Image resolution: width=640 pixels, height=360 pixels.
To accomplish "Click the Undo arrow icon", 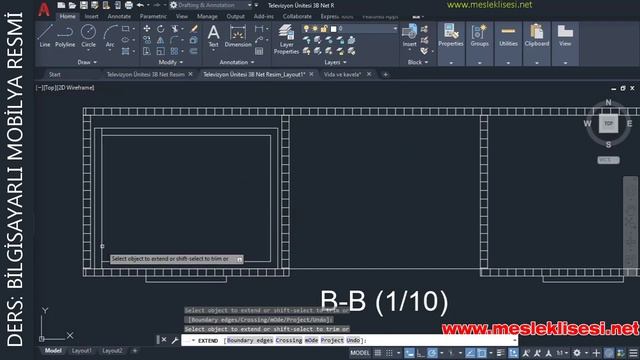I will coord(140,5).
